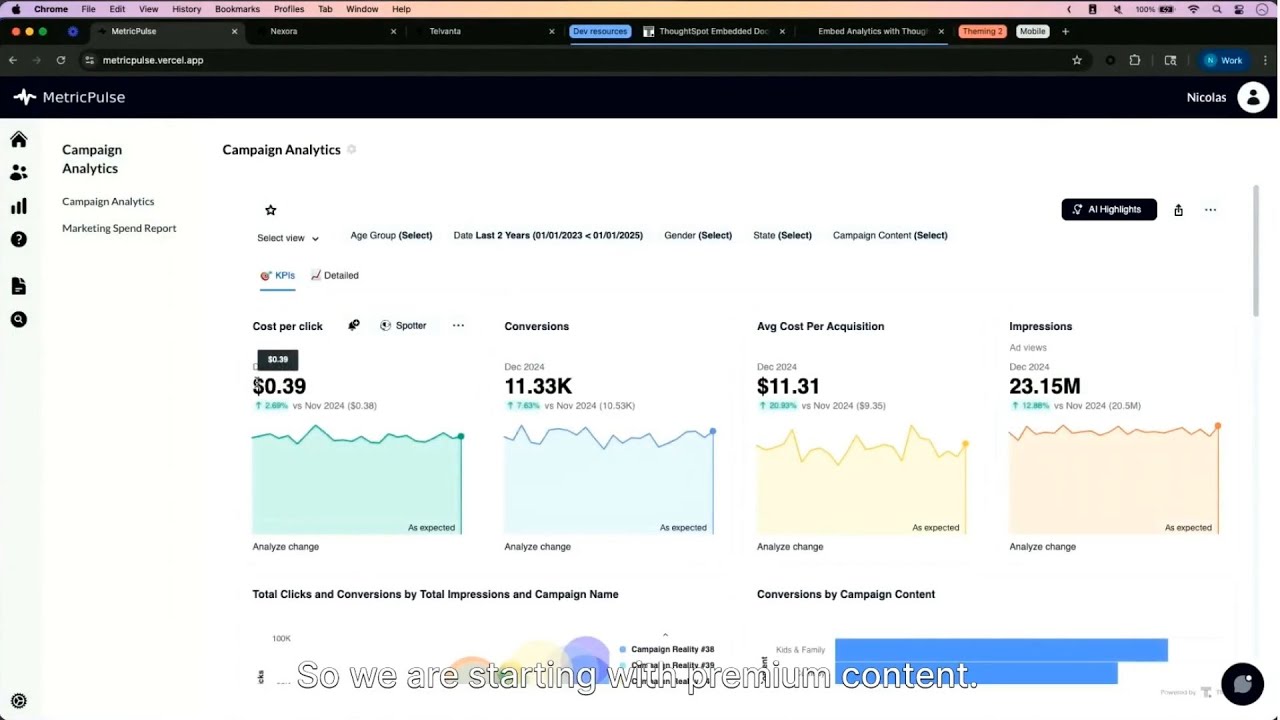Open the Telvanta browser tab
Image resolution: width=1280 pixels, height=720 pixels.
484,31
